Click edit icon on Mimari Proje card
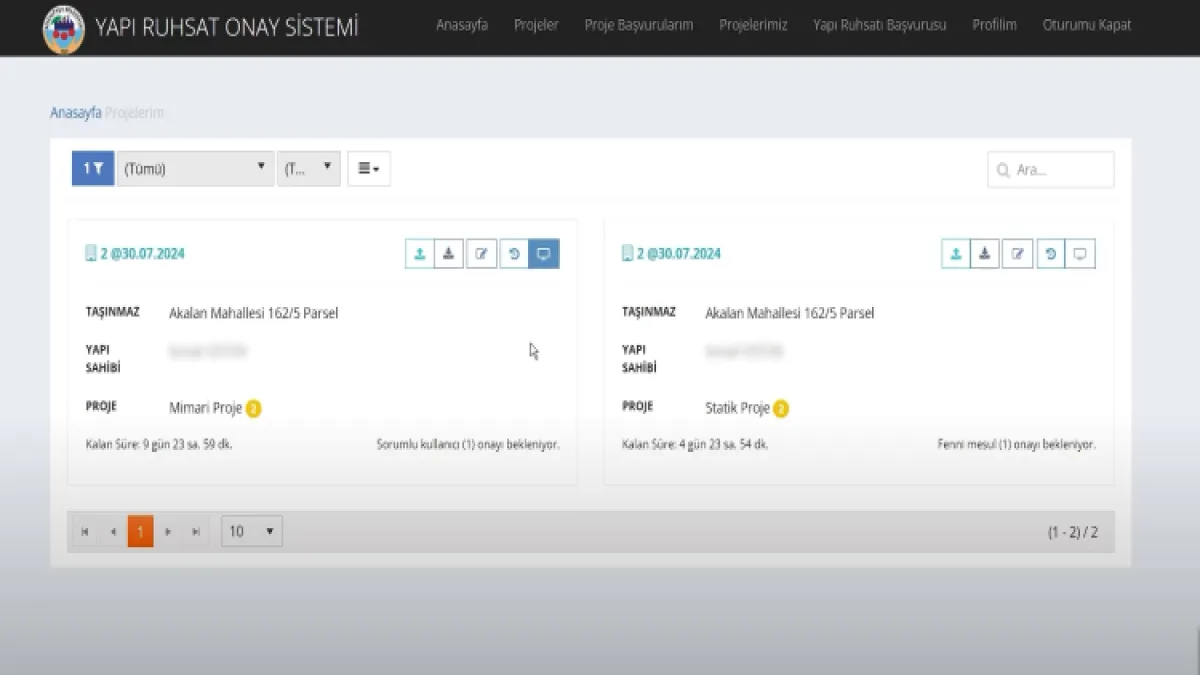Screen dimensions: 1200x675 481,254
